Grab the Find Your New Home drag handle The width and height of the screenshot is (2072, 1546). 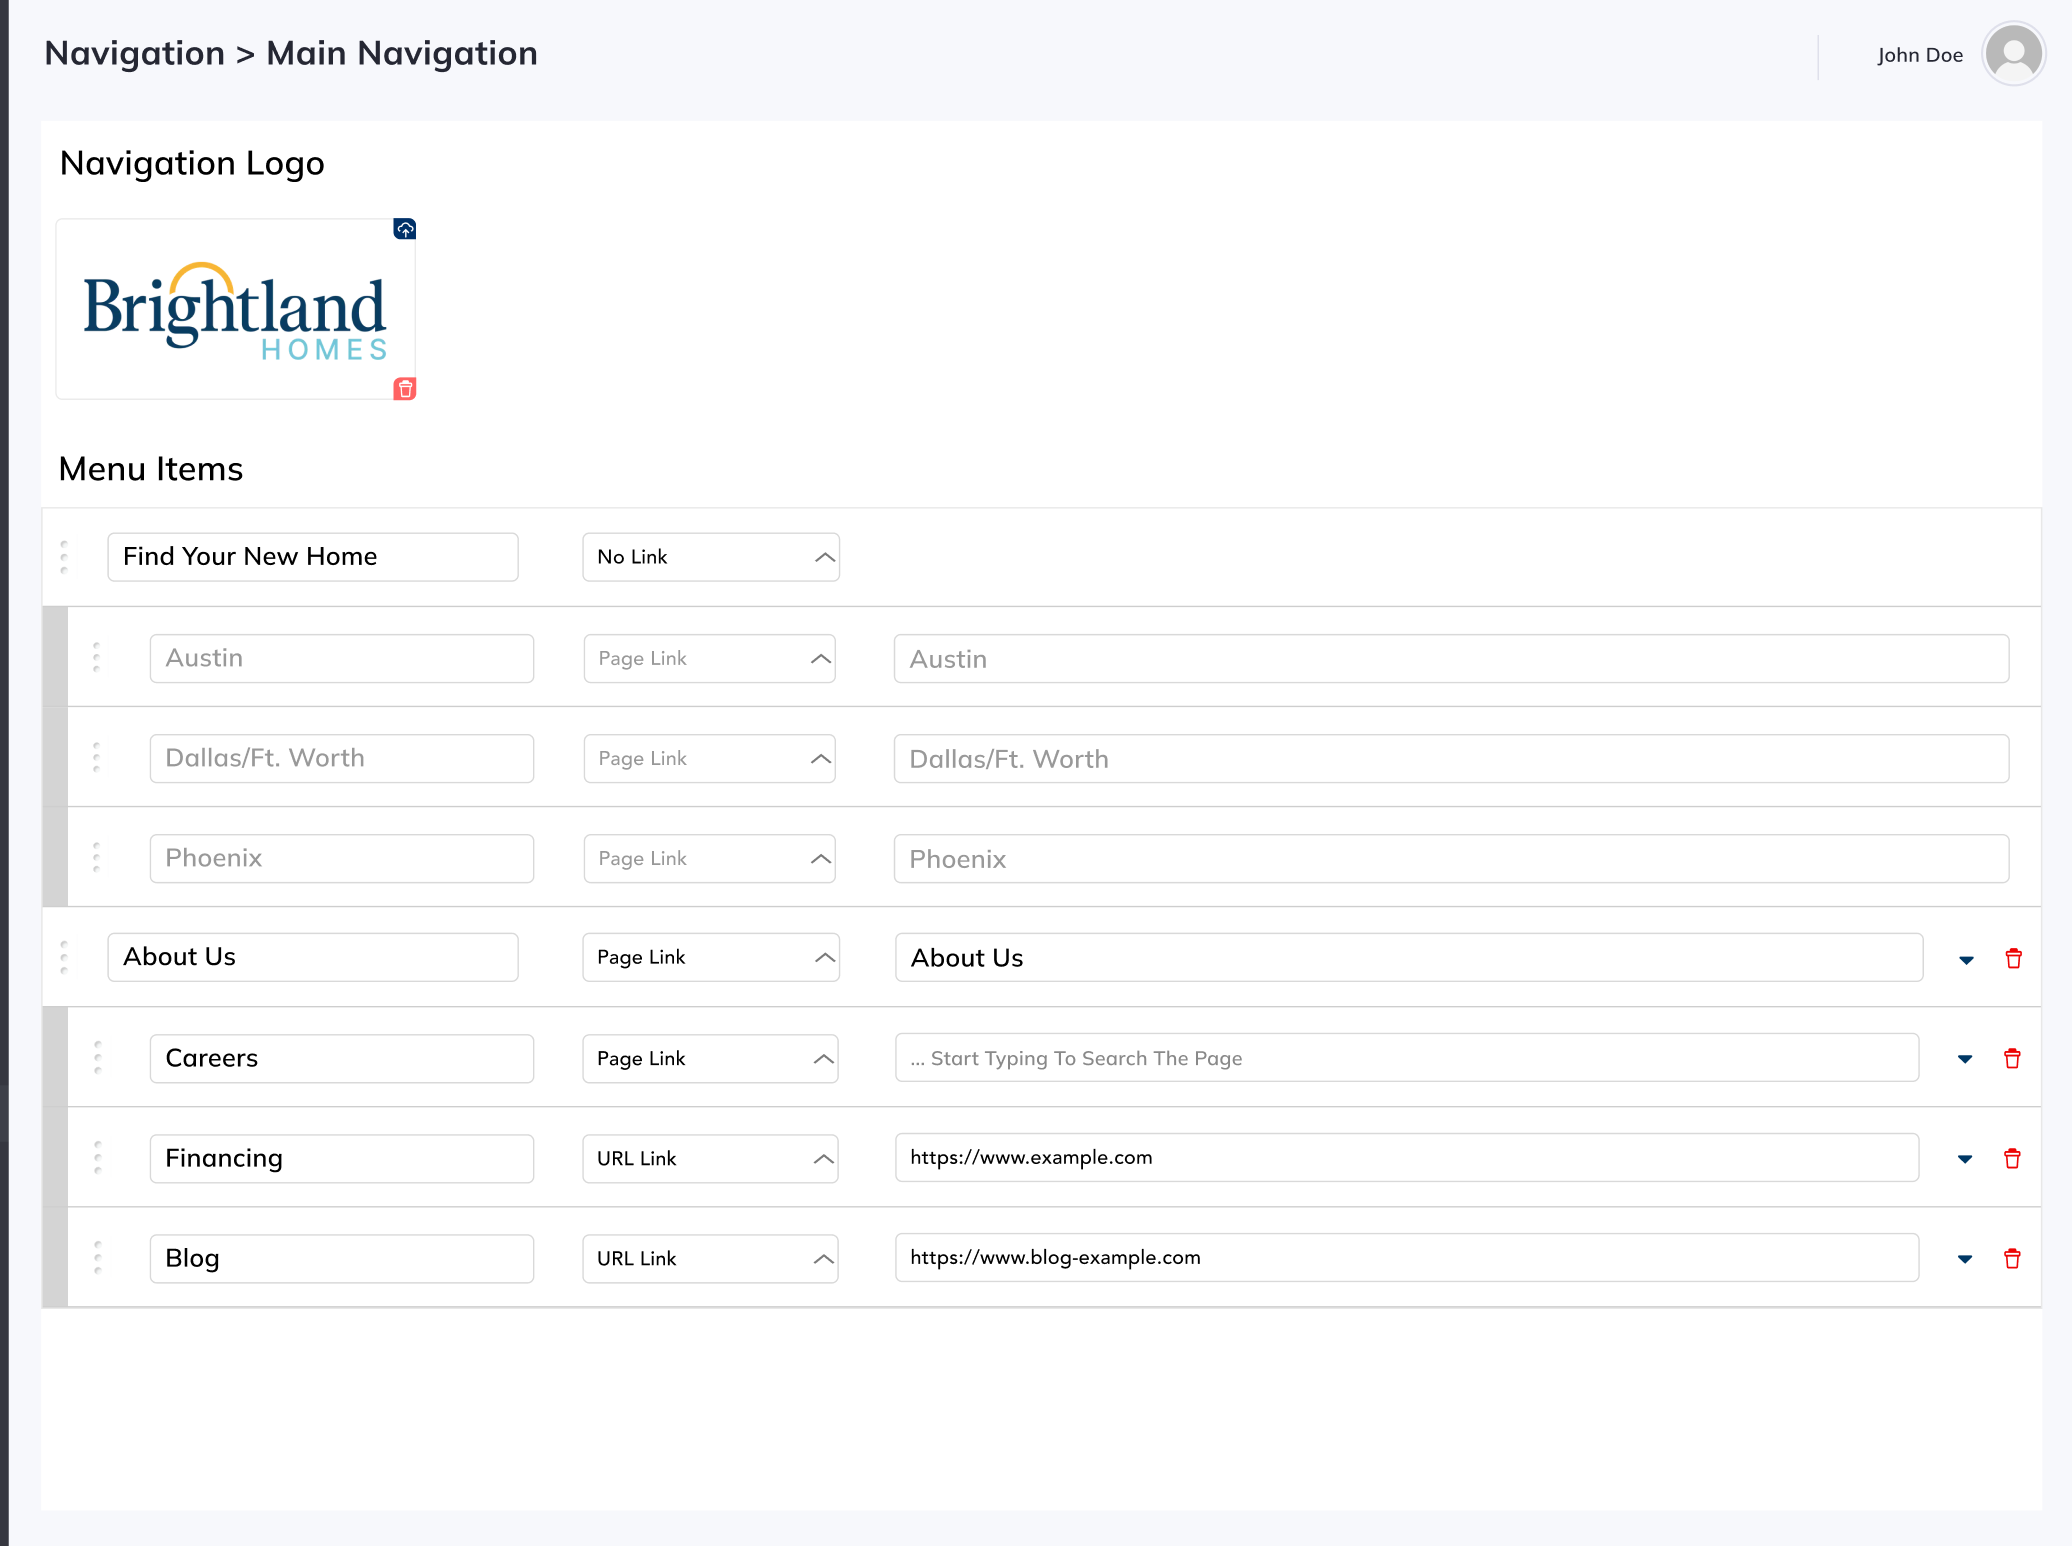click(x=64, y=557)
